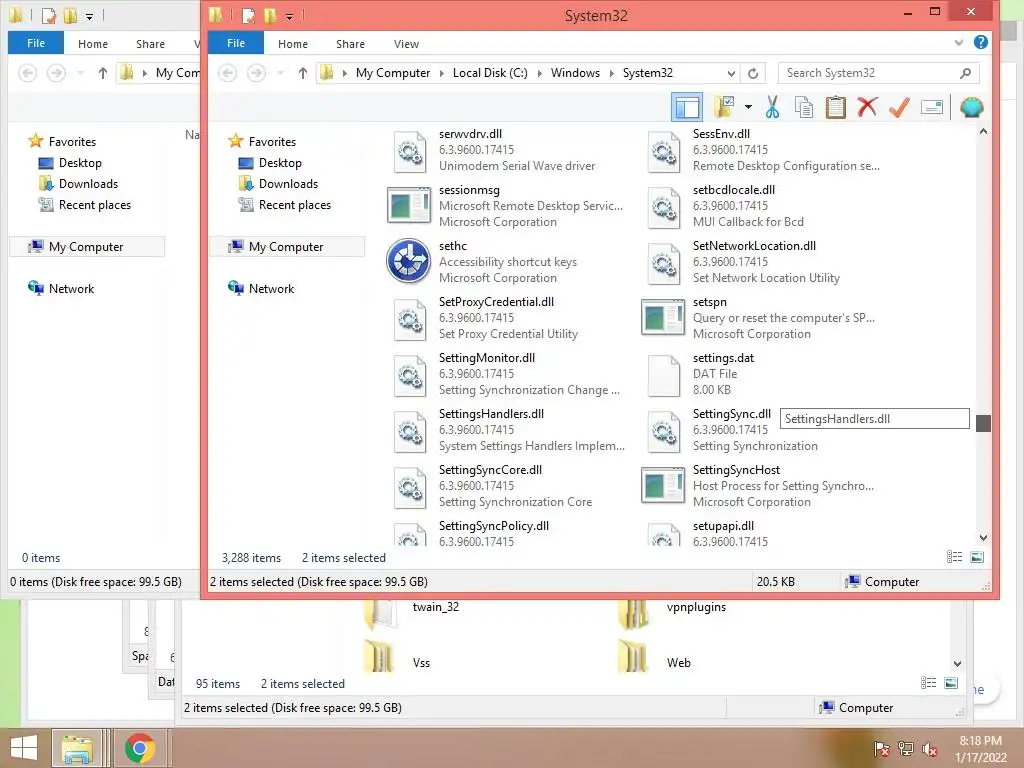Click the orange checkmark Properties icon
This screenshot has height=768, width=1024.
tap(899, 107)
